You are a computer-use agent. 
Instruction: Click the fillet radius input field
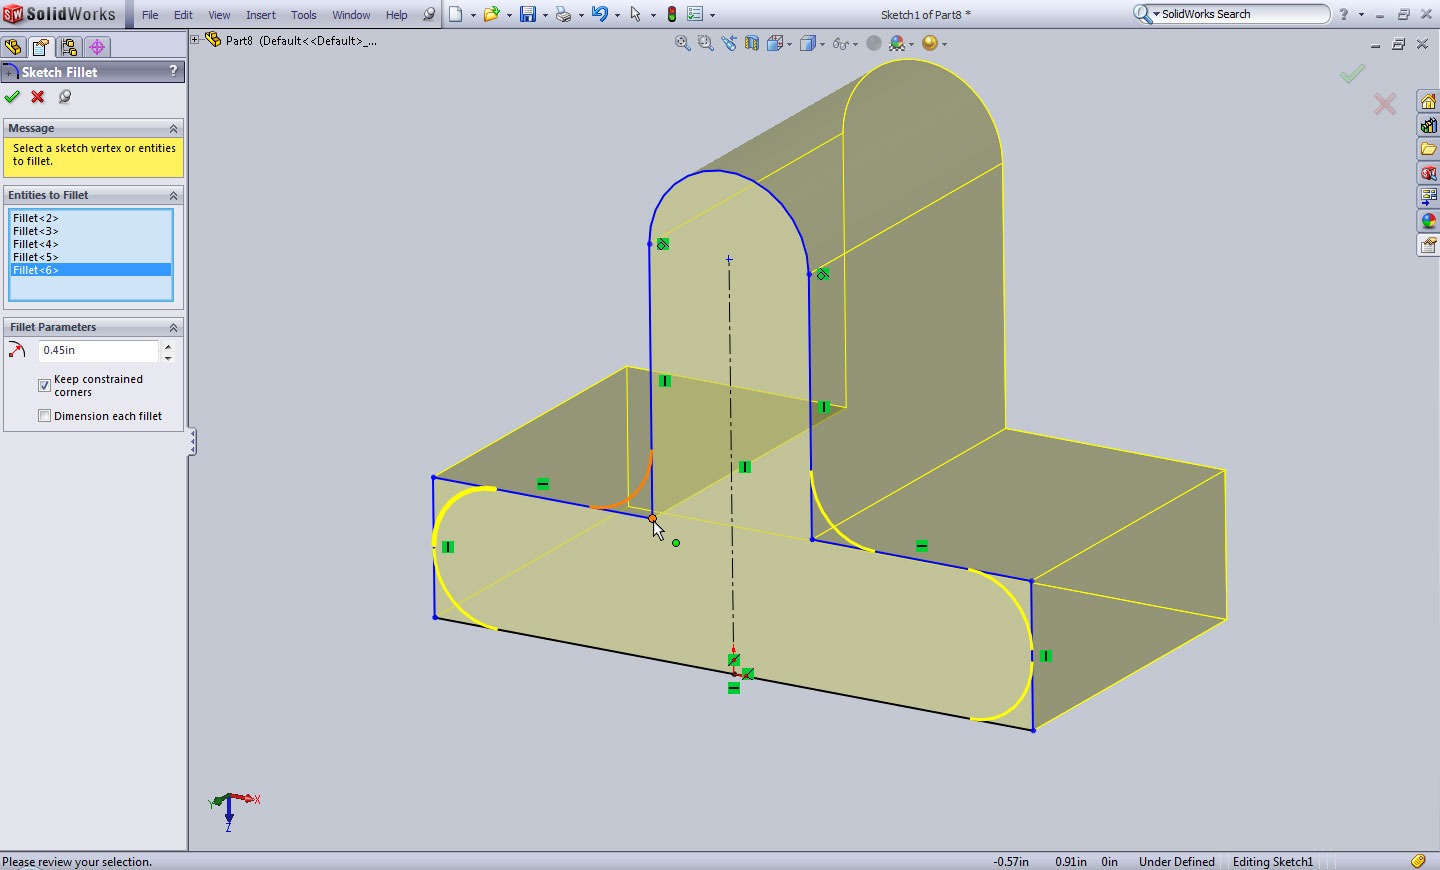[97, 350]
